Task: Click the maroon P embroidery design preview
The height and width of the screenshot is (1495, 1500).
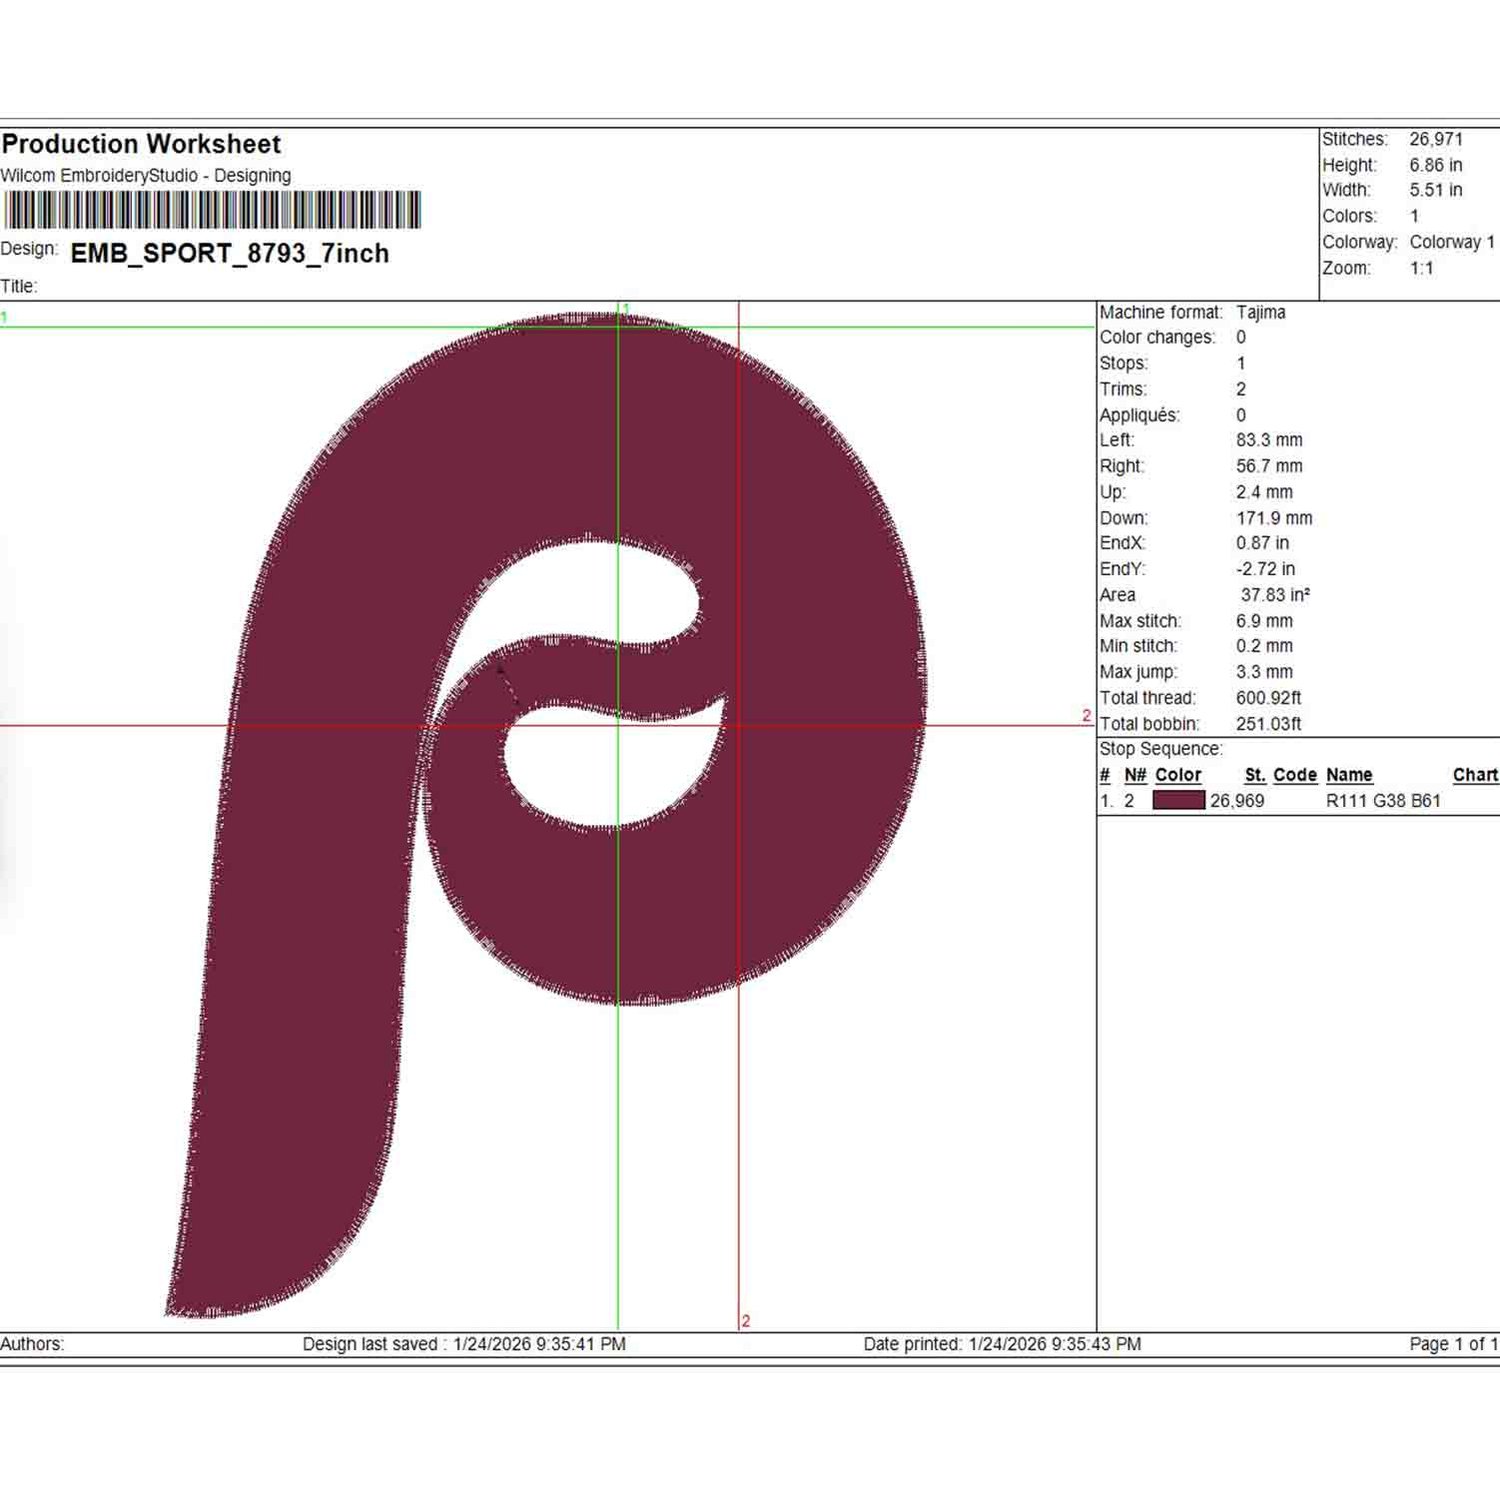Action: point(546,815)
